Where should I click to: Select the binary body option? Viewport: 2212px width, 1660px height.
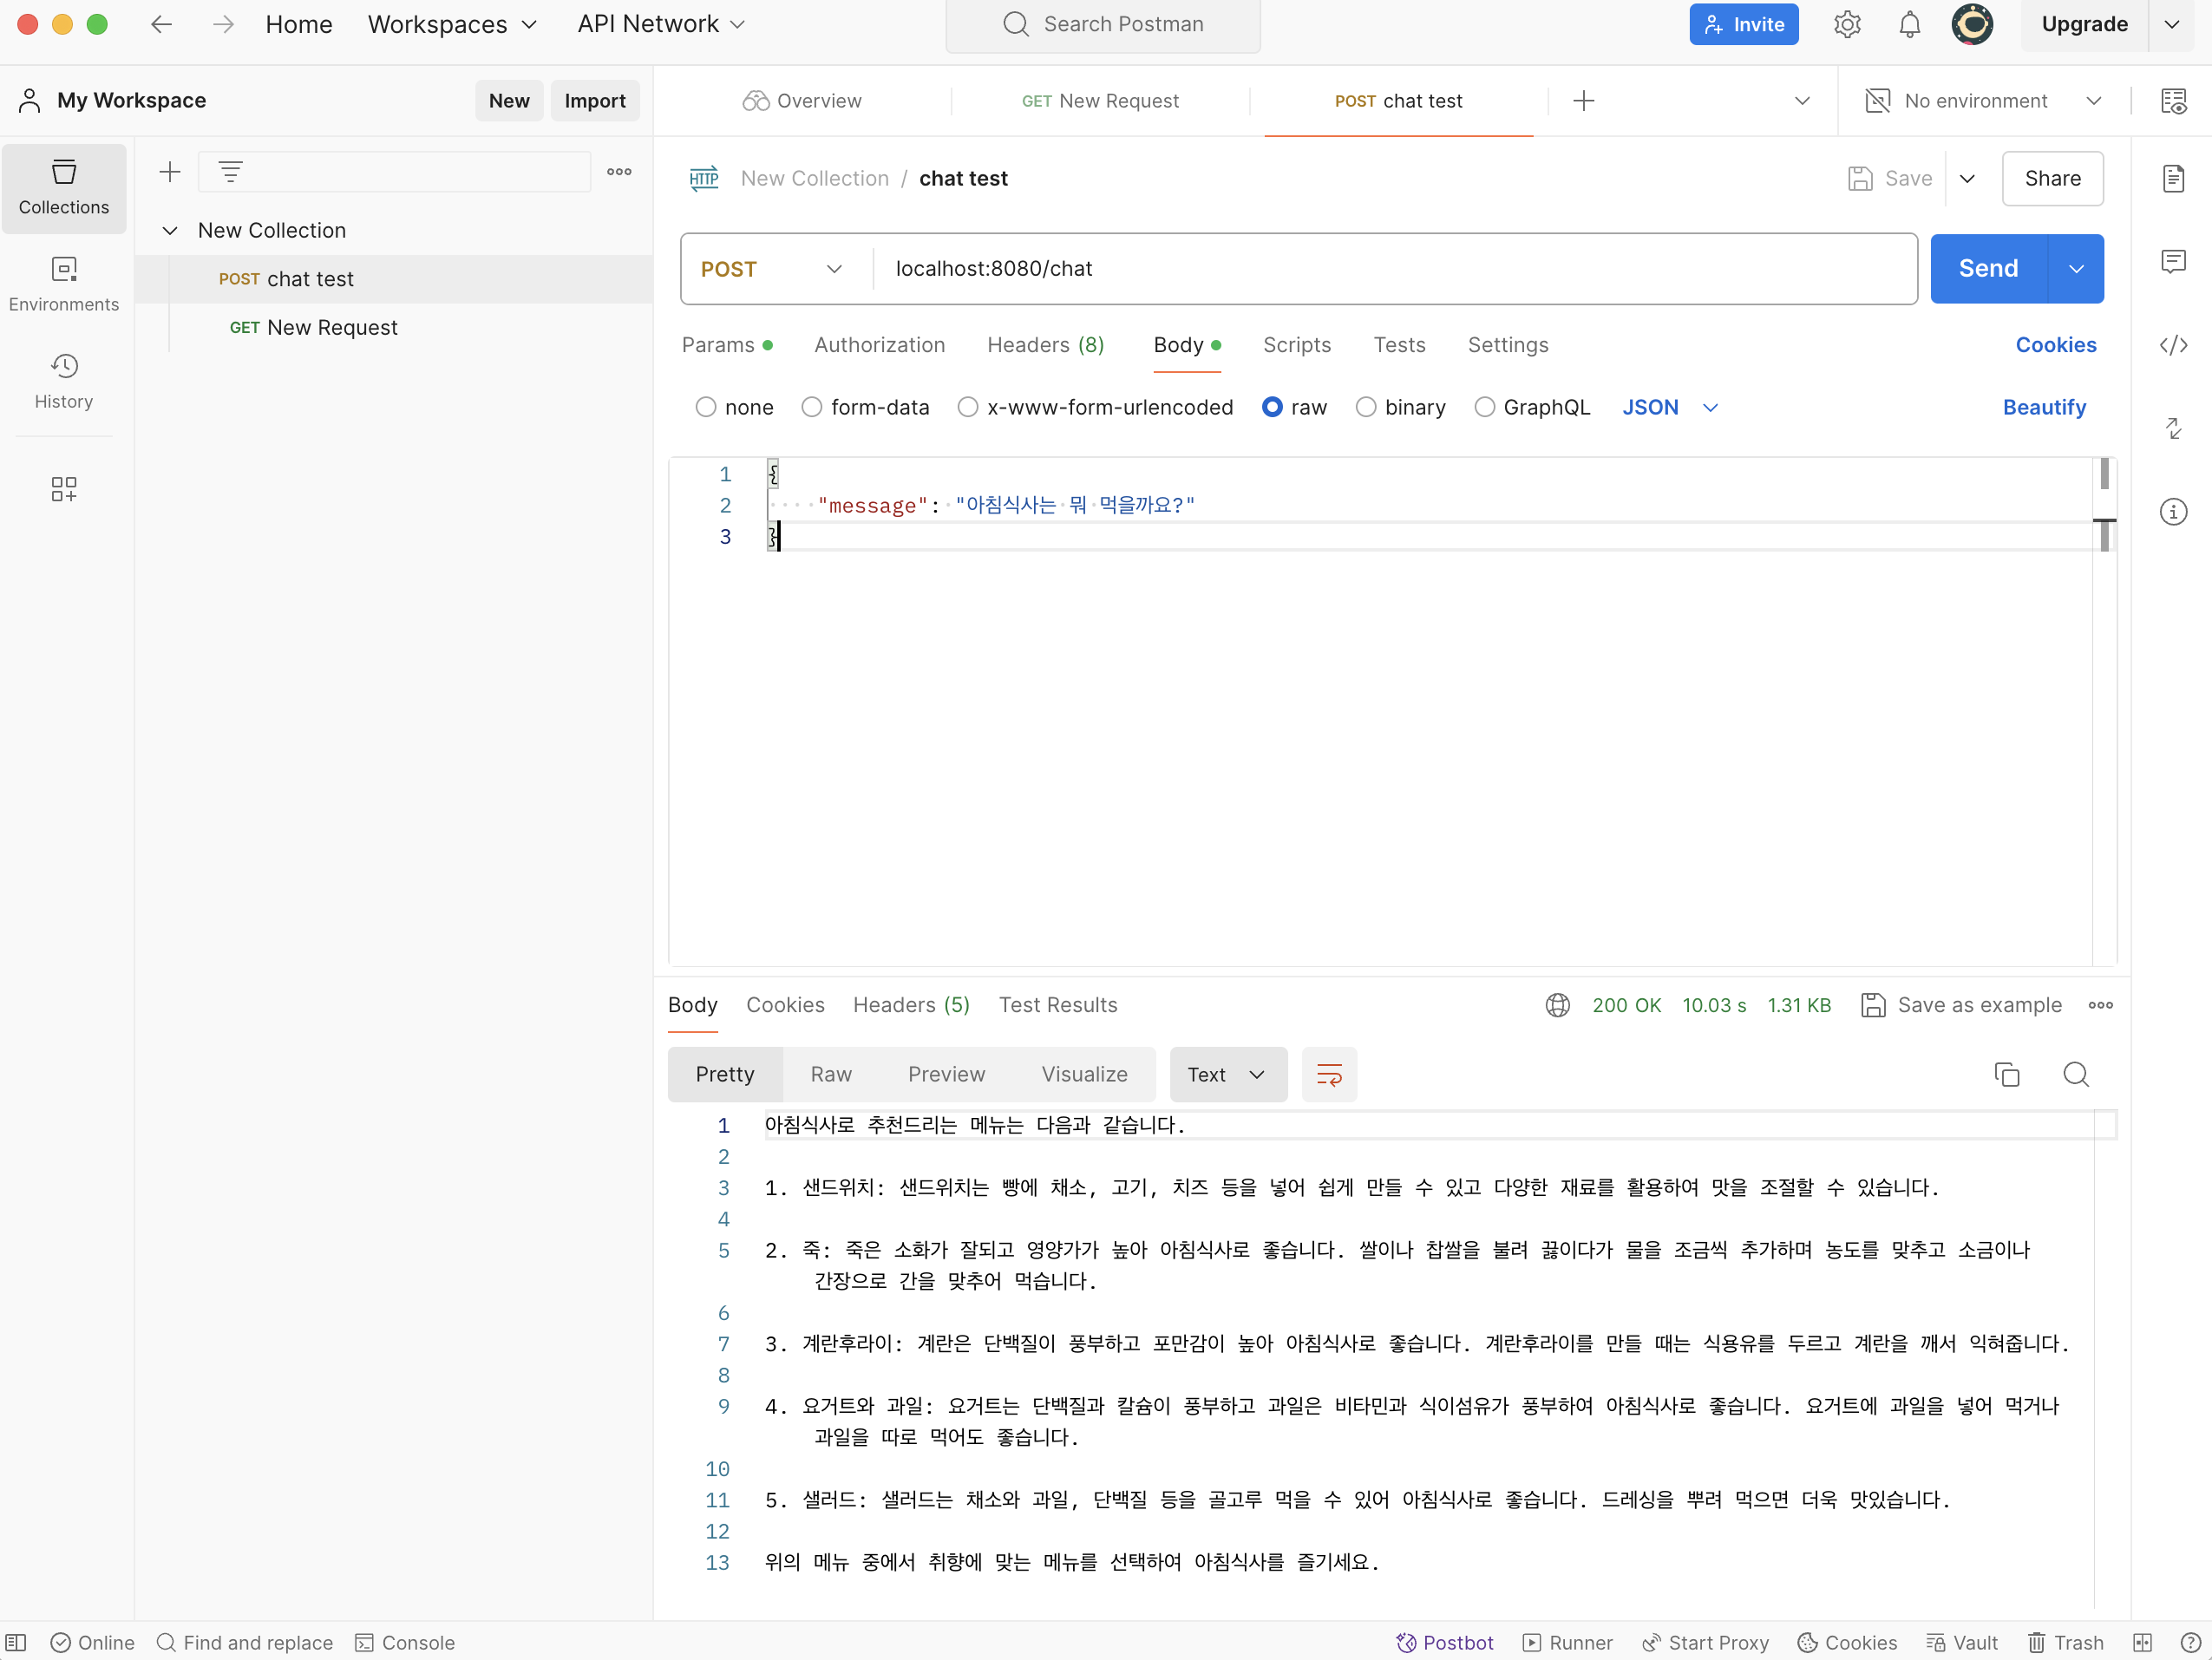[1366, 407]
